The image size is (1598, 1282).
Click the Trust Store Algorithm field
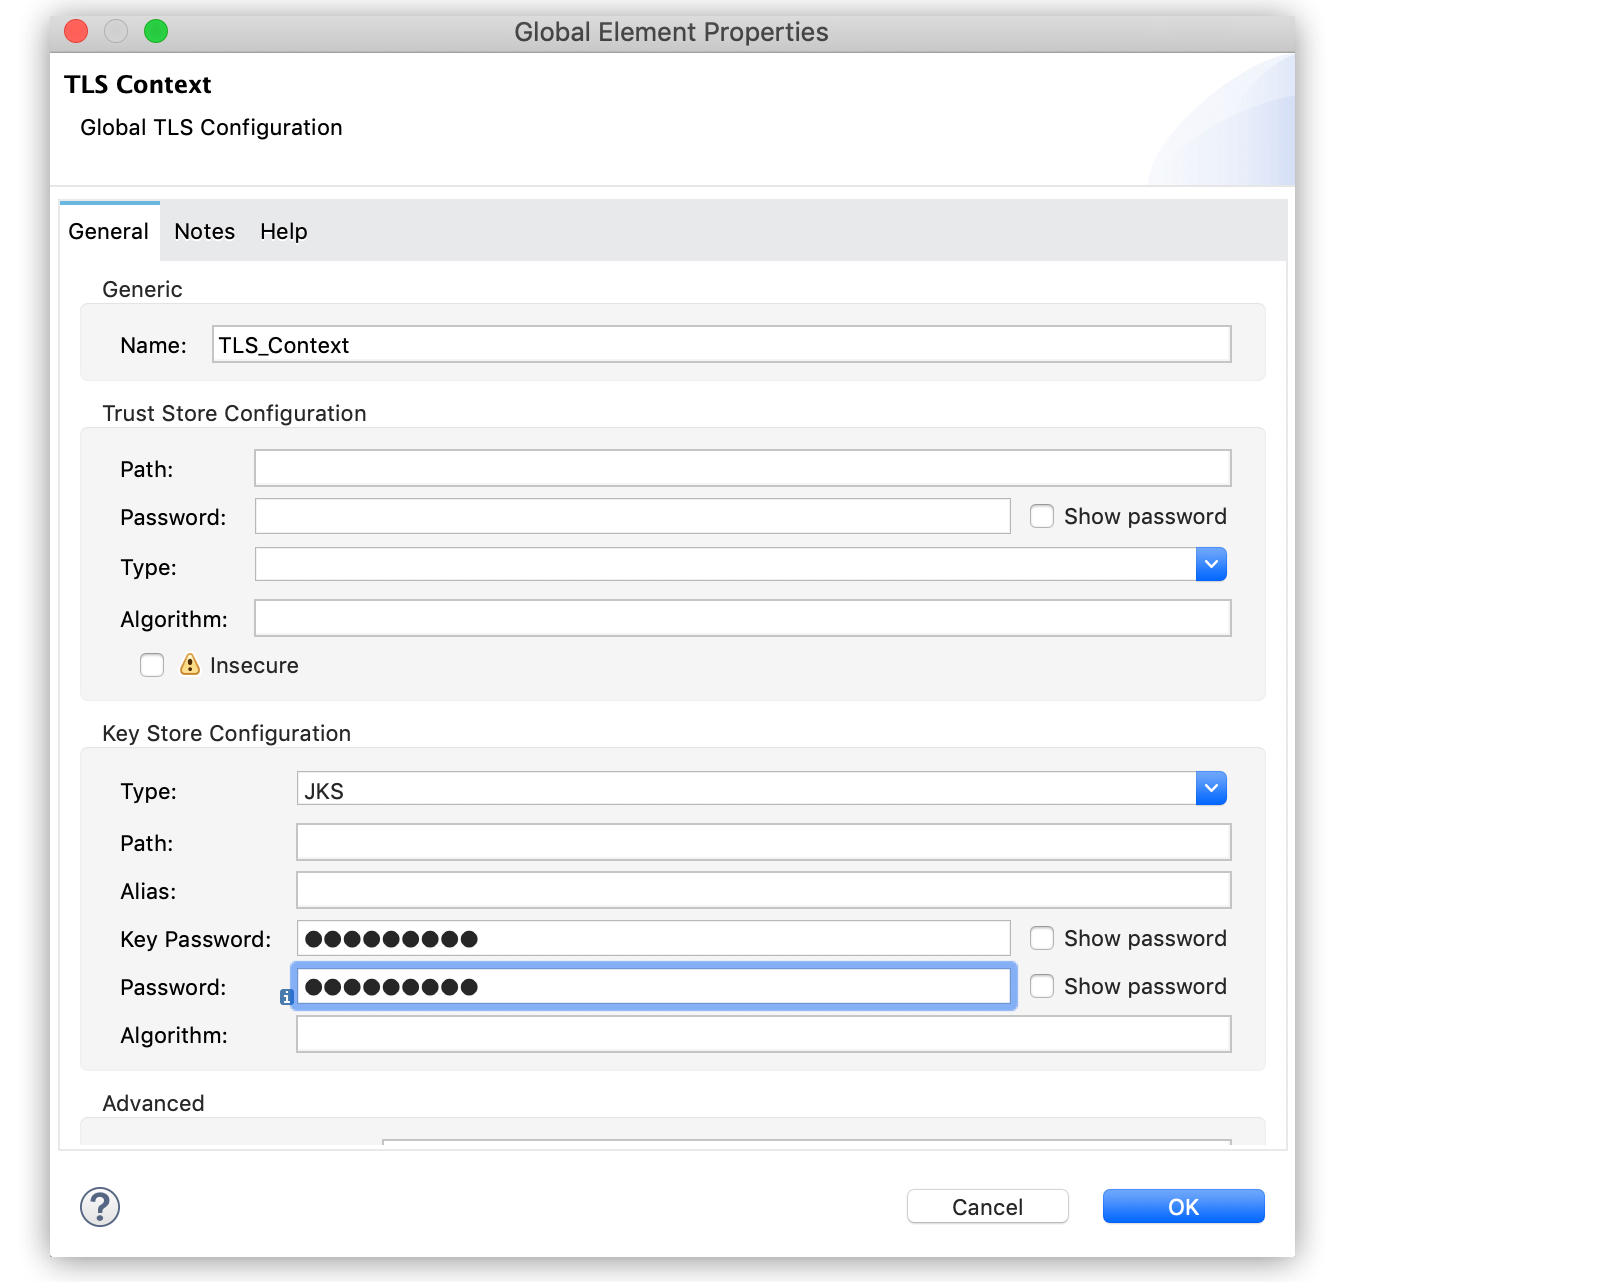[742, 619]
